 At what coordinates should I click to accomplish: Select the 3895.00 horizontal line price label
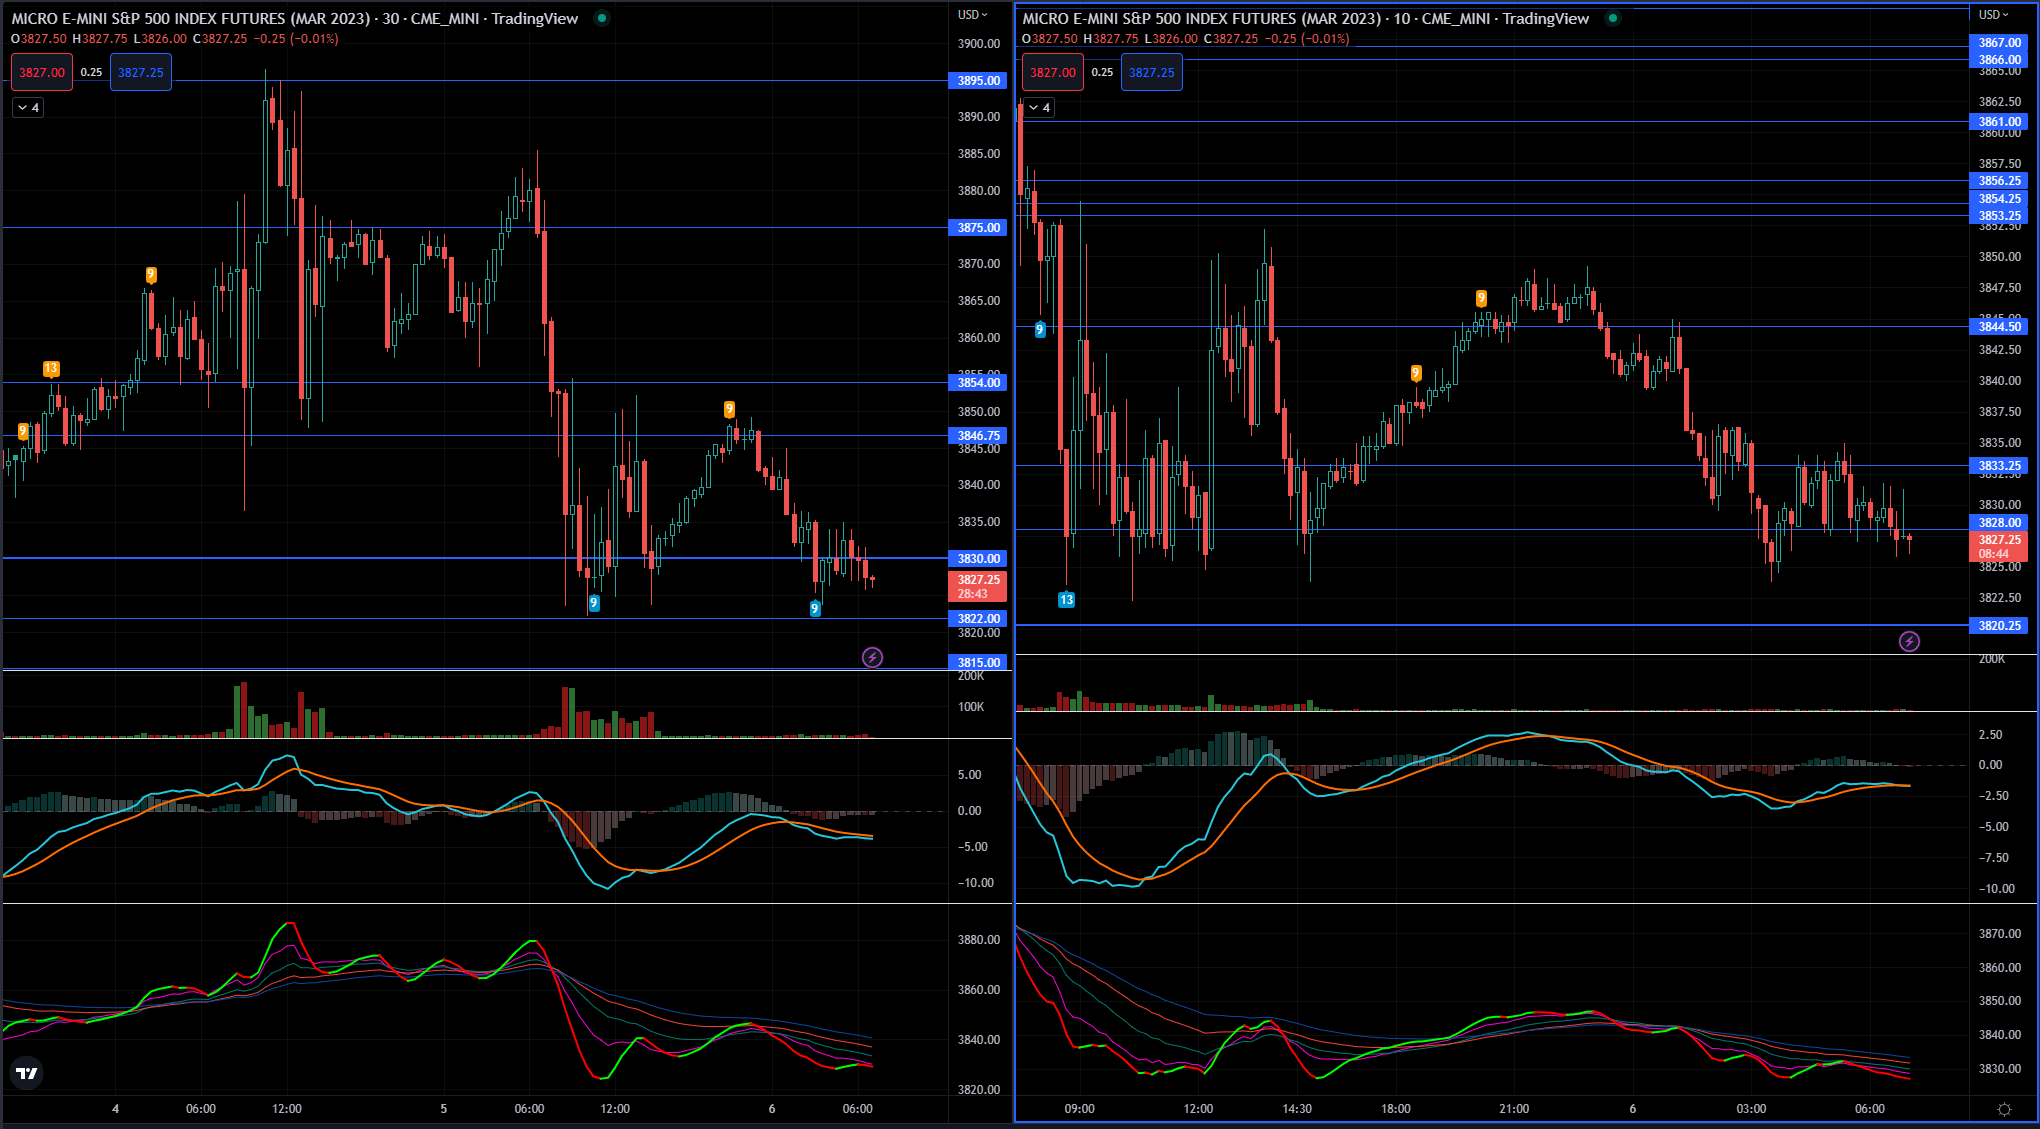pyautogui.click(x=977, y=81)
